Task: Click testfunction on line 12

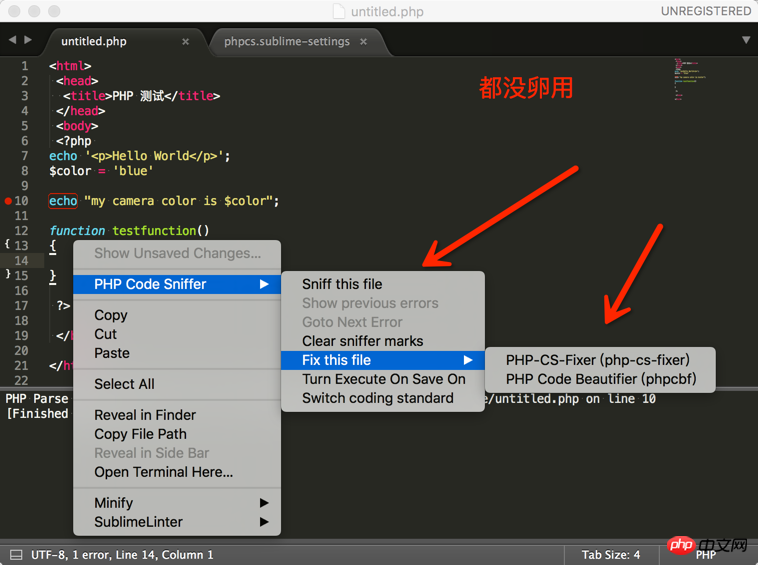Action: point(154,231)
